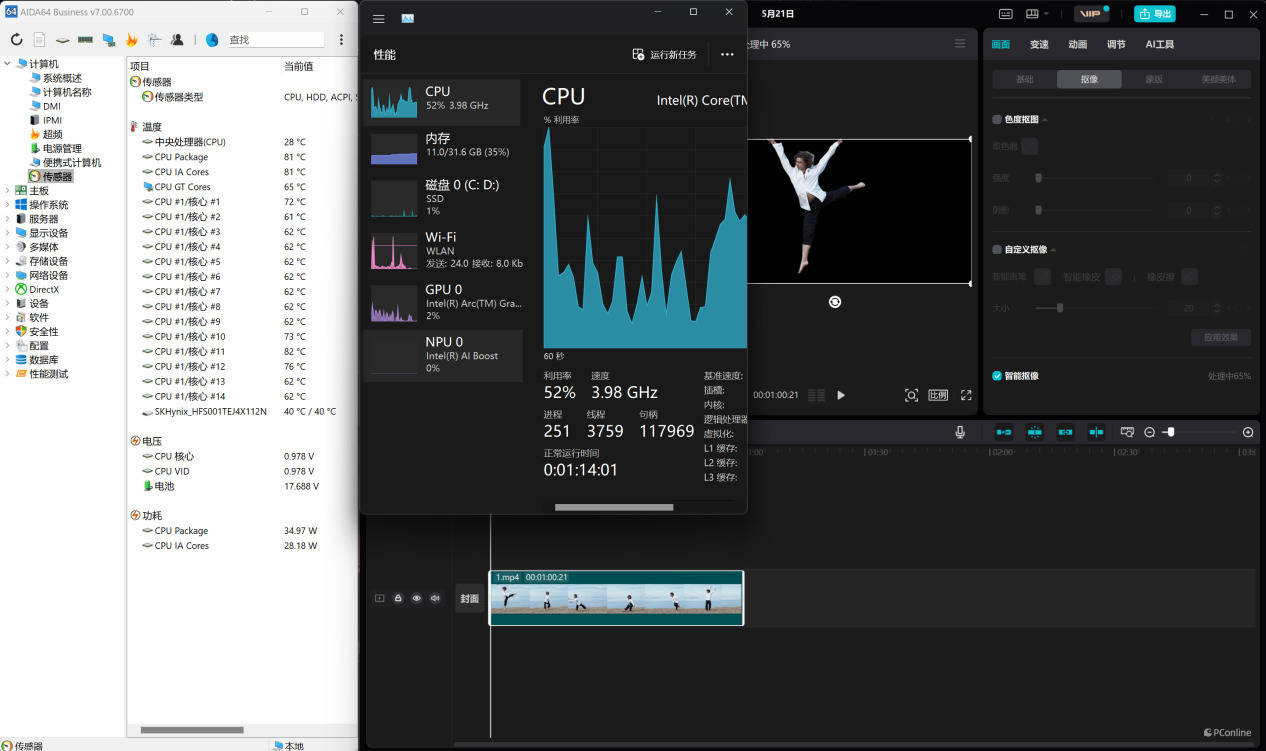Enter fullscreen preview mode
The image size is (1266, 751).
[966, 395]
